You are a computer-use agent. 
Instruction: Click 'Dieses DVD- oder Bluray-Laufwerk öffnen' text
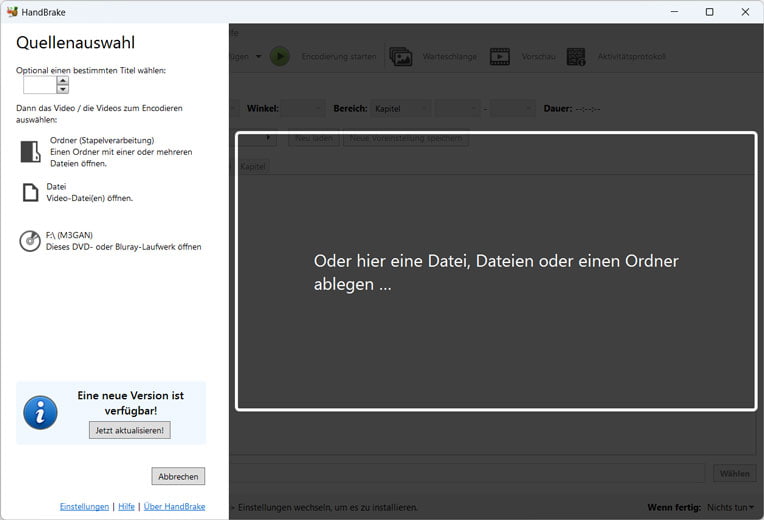123,247
